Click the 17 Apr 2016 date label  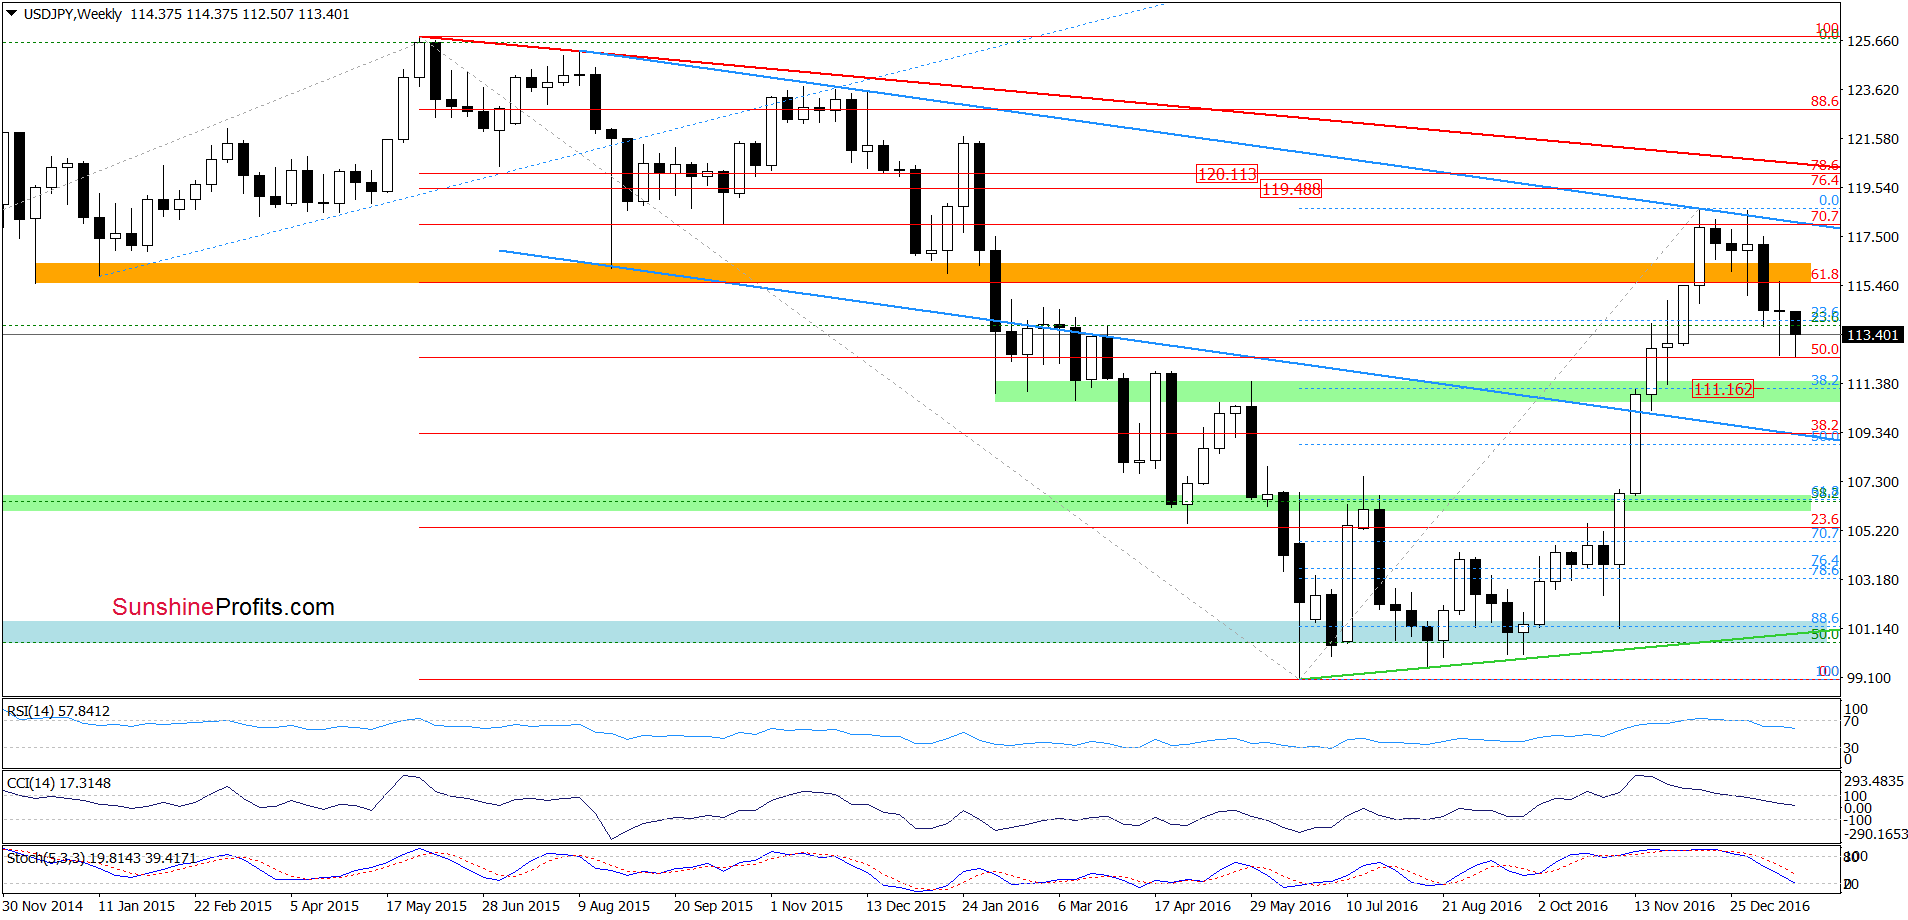pos(1193,906)
